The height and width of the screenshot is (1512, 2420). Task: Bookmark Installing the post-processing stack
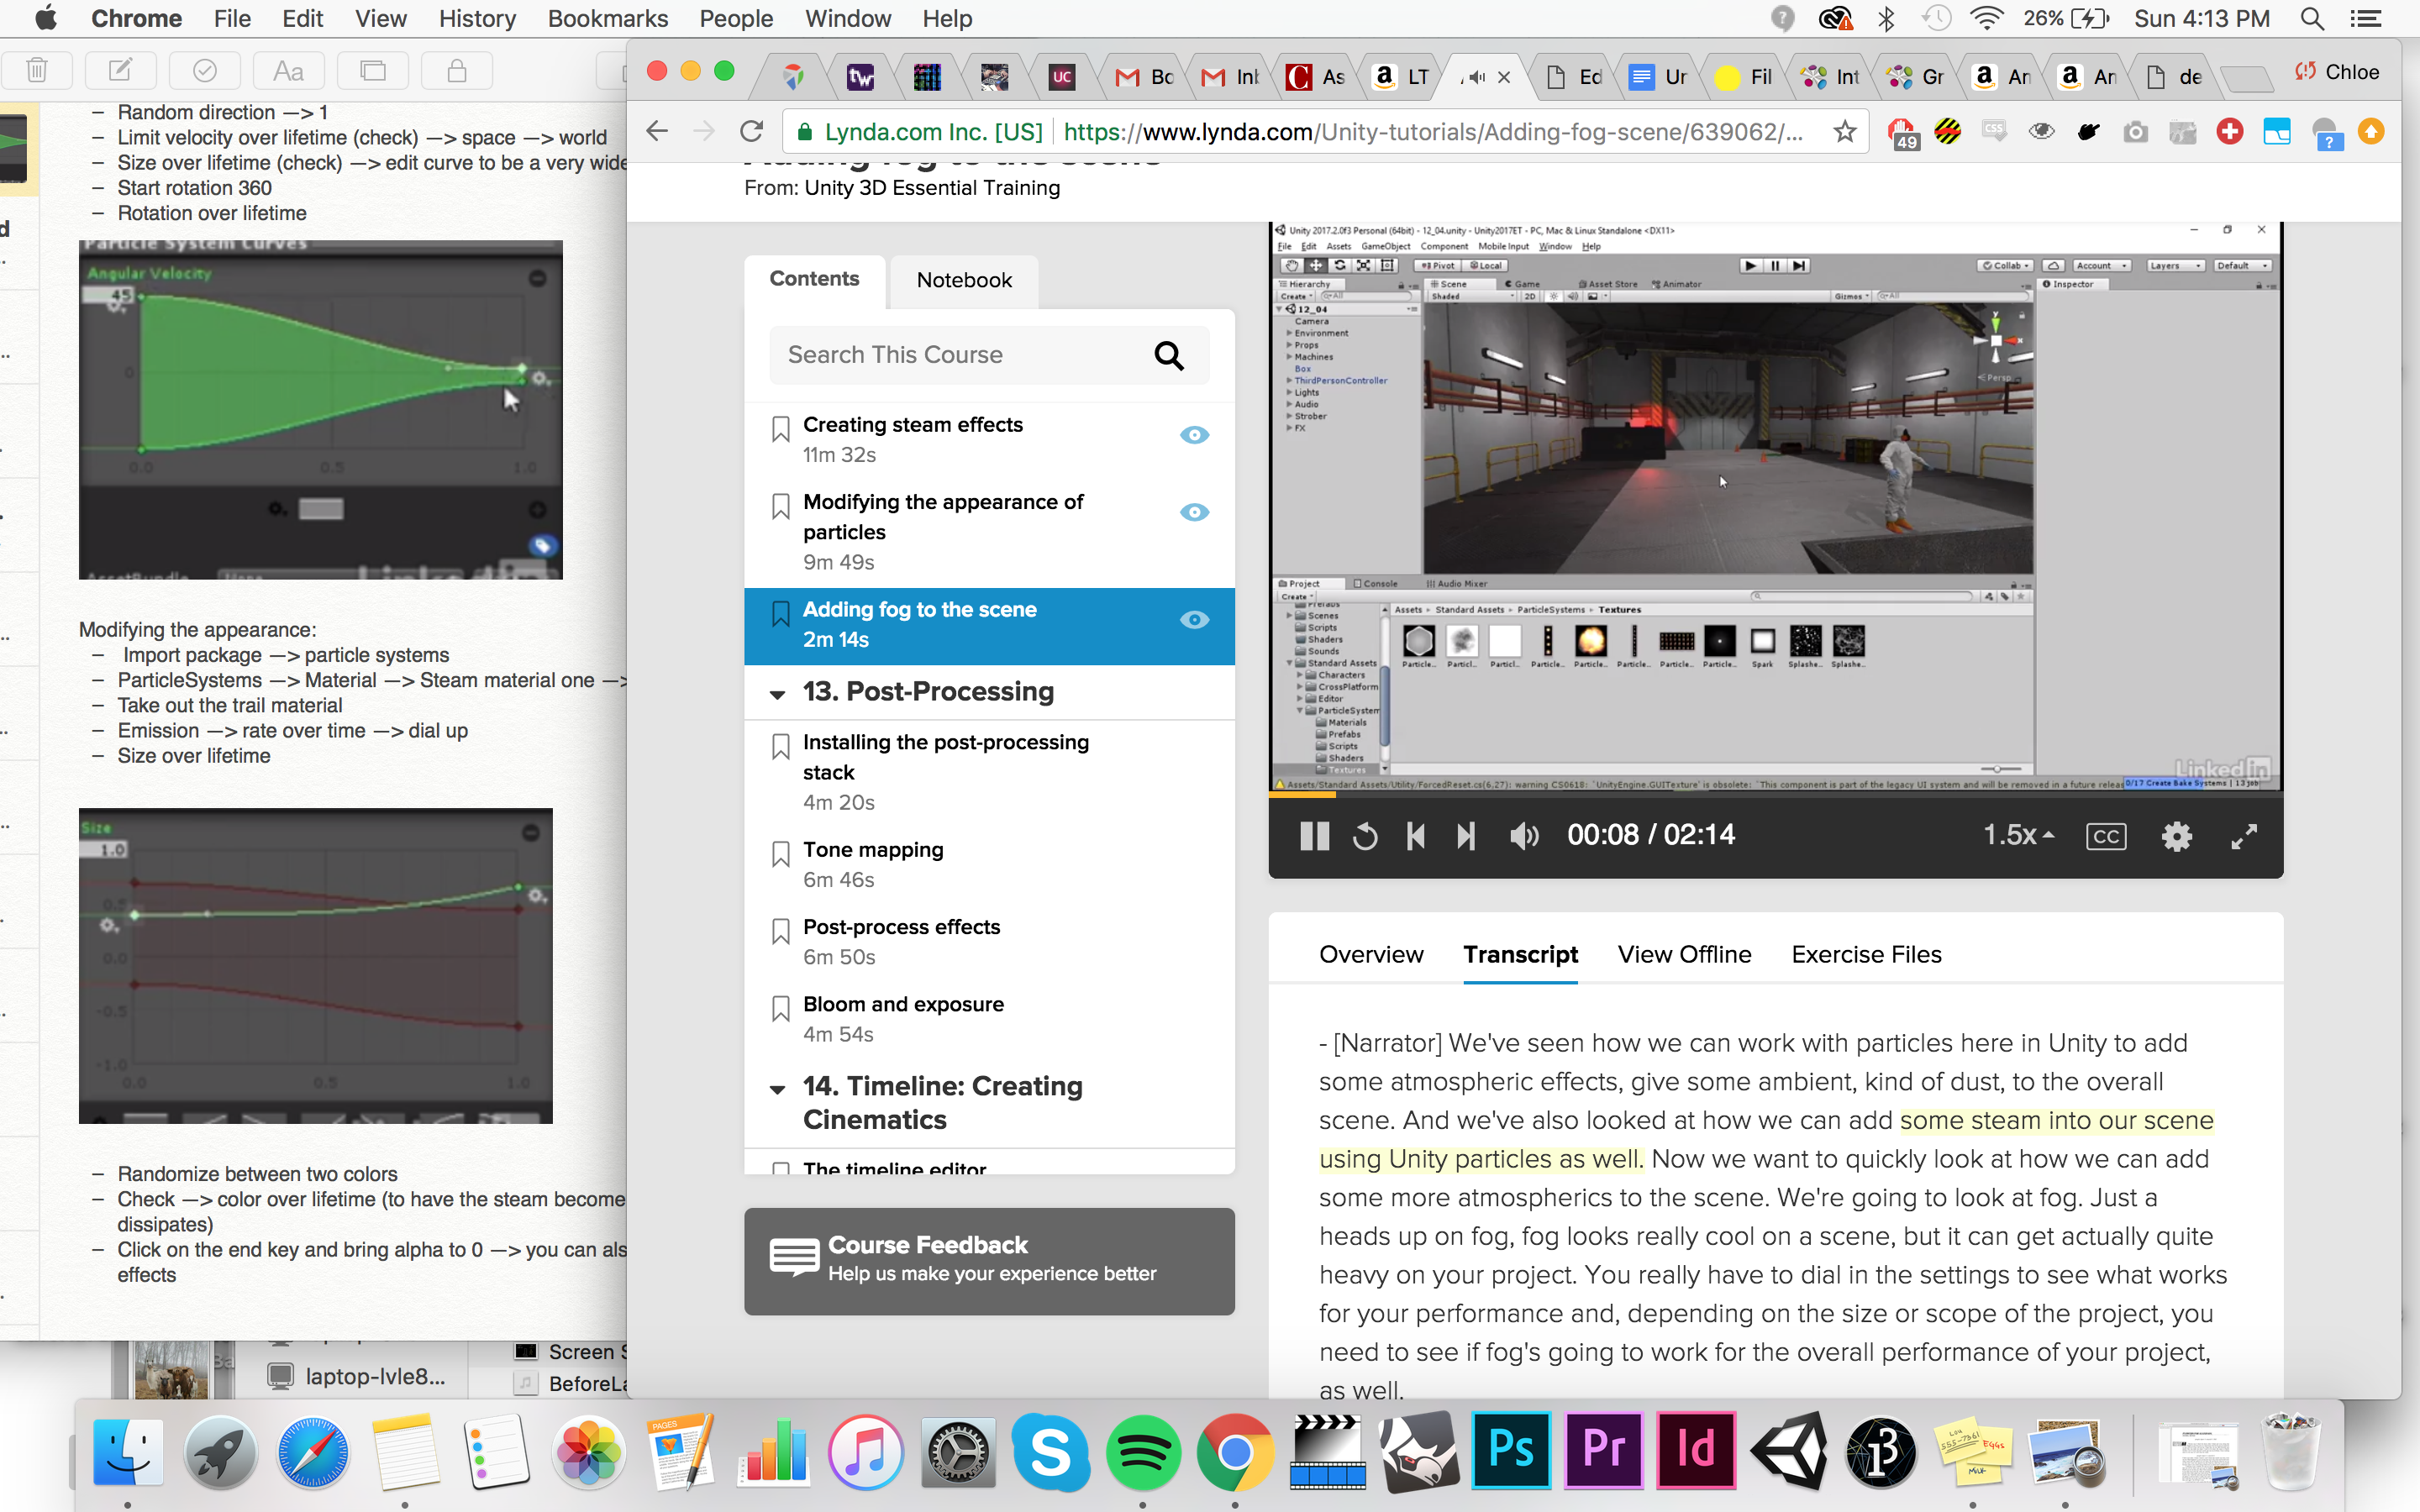pyautogui.click(x=781, y=746)
